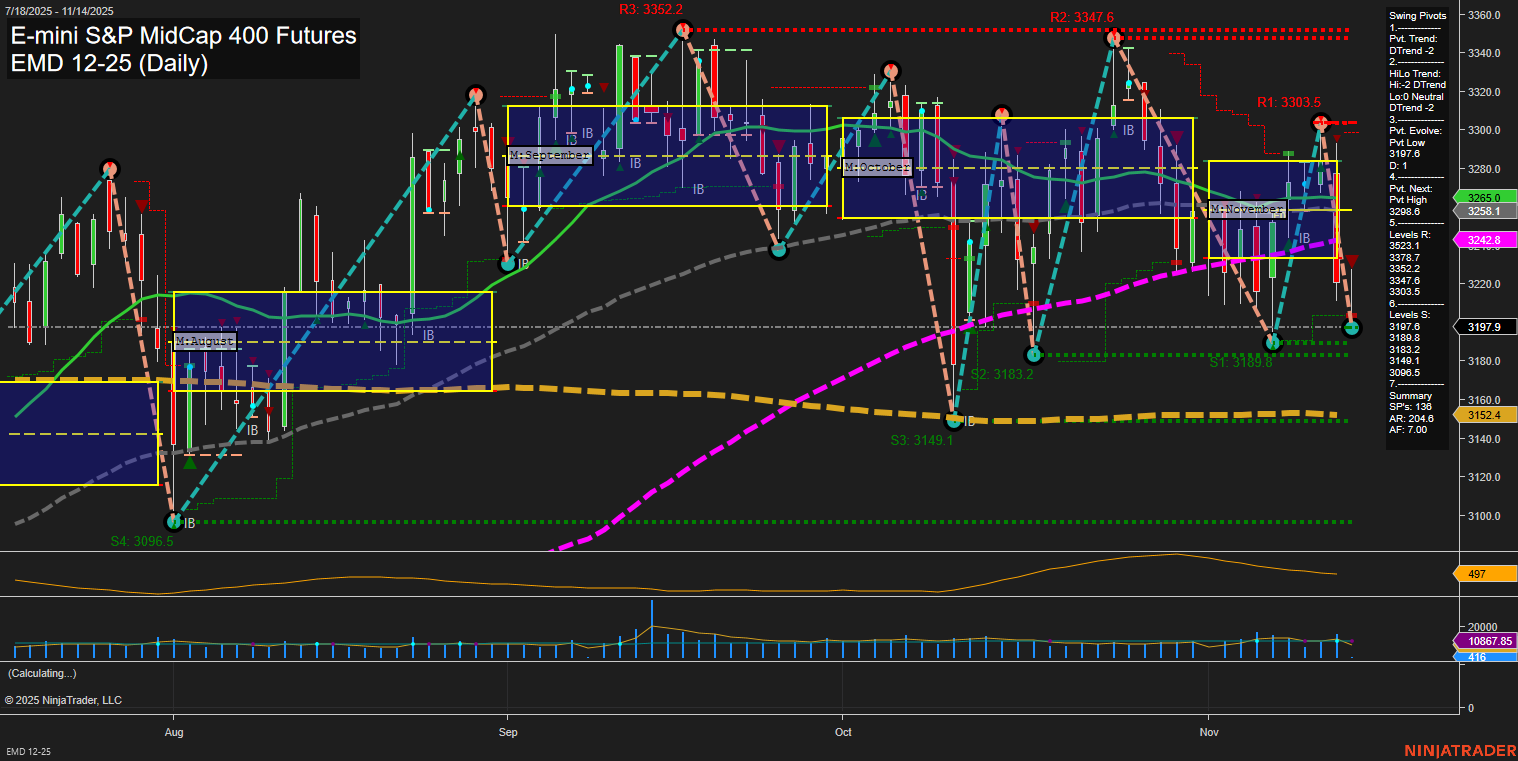Screen dimensions: 1518x761
Task: Click the Levels S: heading in the panel
Action: point(1410,315)
